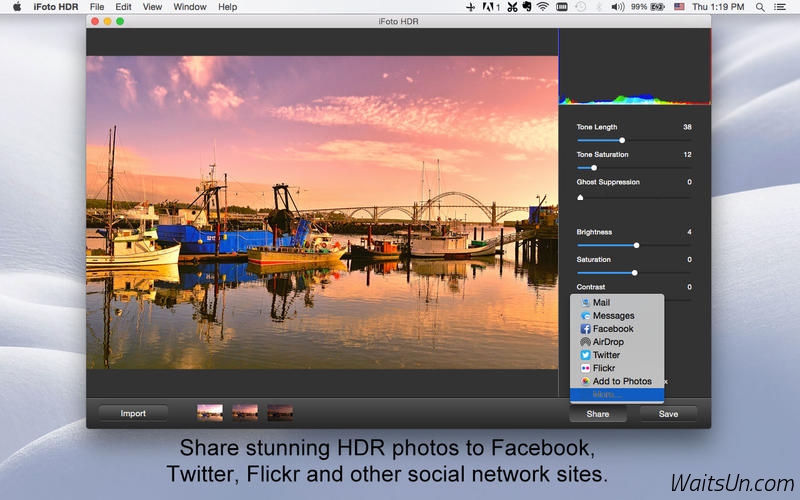
Task: Choose Add to Photos in share menu
Action: [617, 381]
